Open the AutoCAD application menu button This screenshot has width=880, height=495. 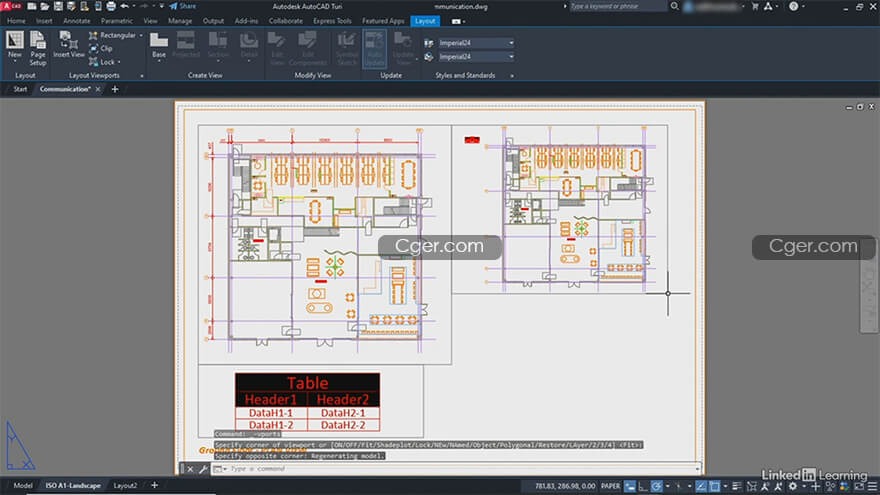[11, 6]
